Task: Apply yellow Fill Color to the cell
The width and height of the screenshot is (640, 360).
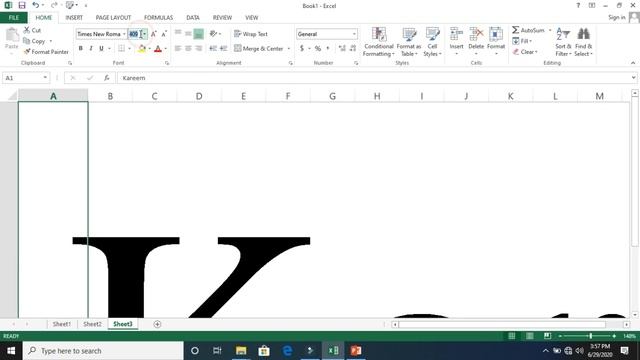Action: [x=142, y=49]
